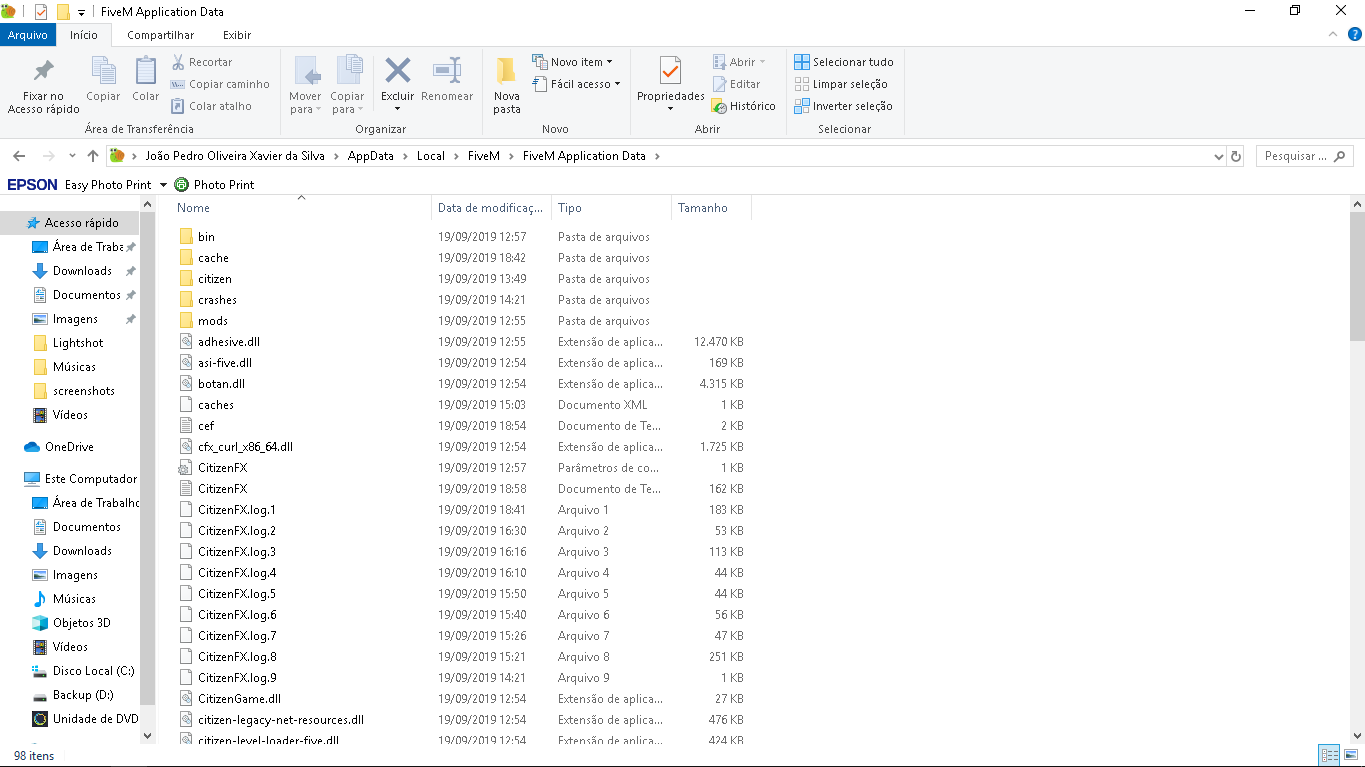This screenshot has width=1365, height=767.
Task: Create a new folder with Nova pasta
Action: [x=507, y=85]
